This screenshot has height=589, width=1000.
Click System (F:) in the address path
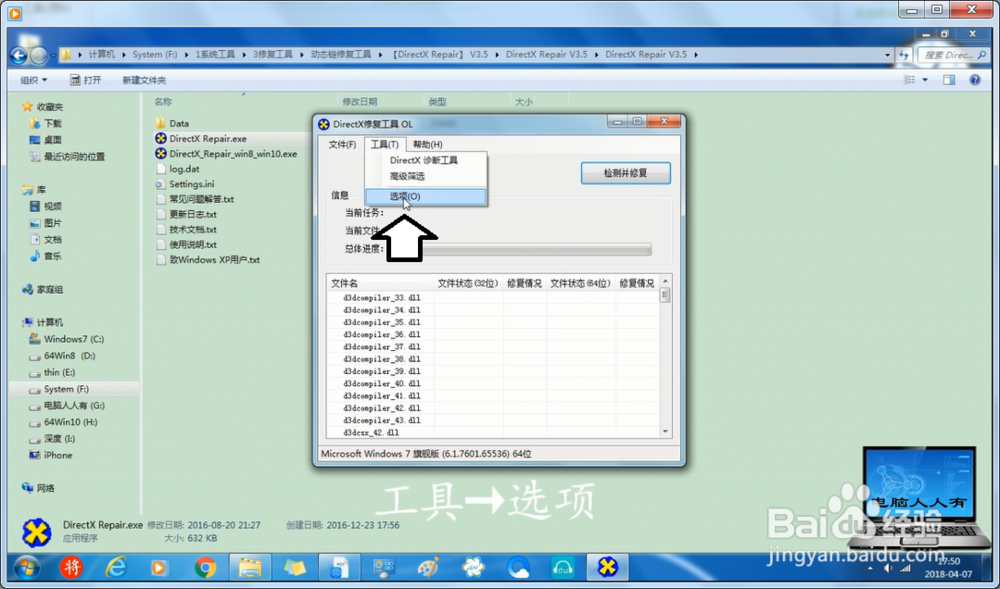155,54
